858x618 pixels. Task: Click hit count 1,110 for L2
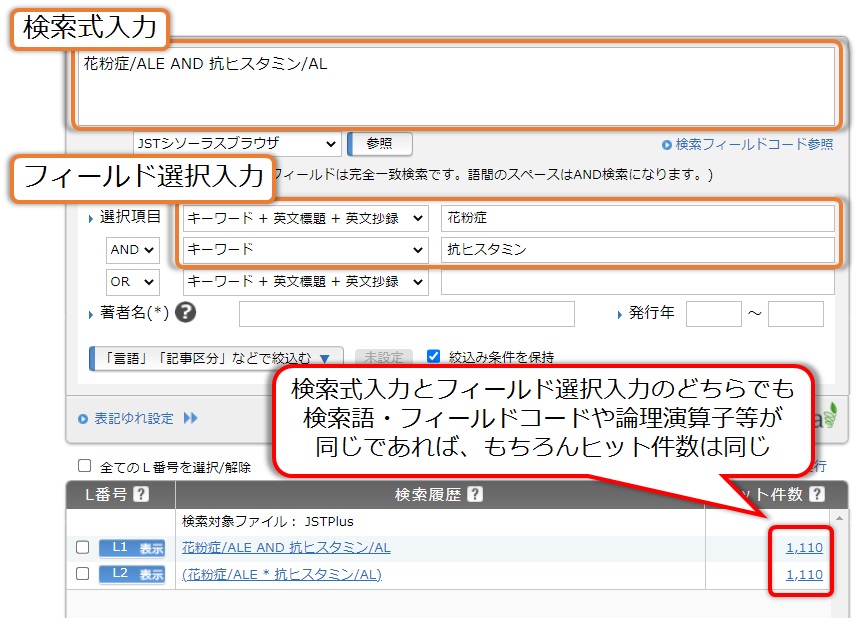pos(804,574)
